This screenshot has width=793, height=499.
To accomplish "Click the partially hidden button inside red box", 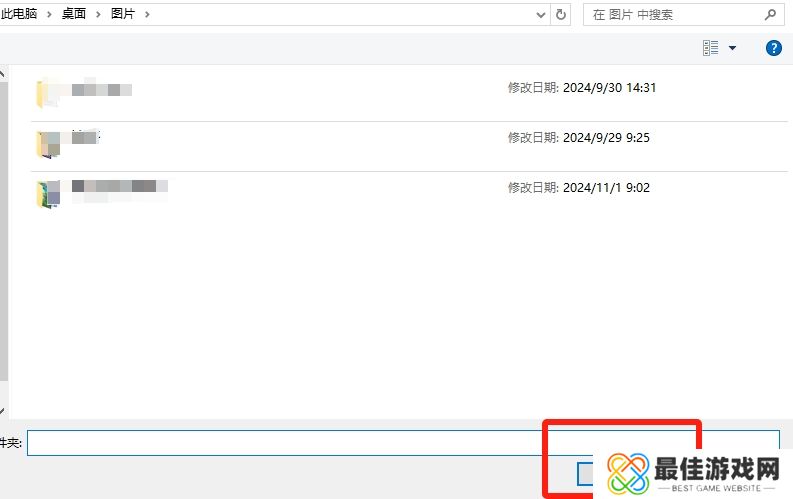I will click(585, 474).
